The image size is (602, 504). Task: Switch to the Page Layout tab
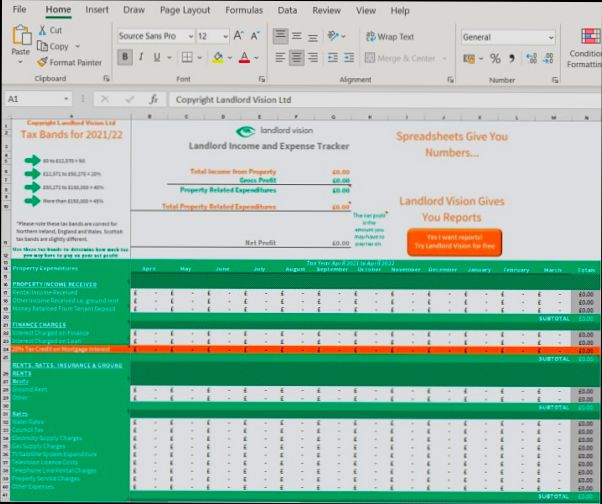click(185, 10)
